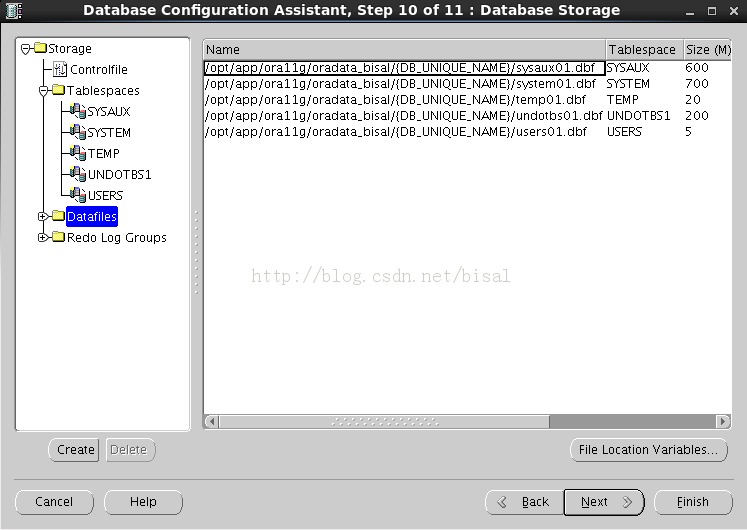Select the TEMP tablespace label

point(103,153)
